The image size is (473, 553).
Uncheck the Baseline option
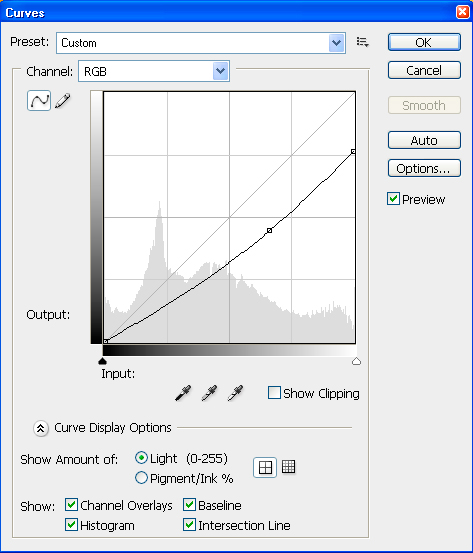pos(189,505)
